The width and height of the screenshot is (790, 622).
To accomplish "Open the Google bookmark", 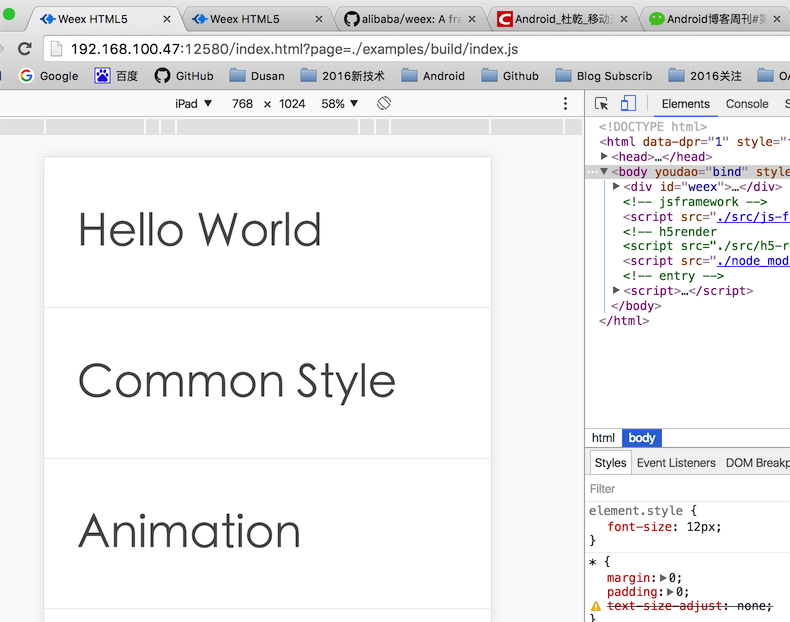I will (49, 76).
